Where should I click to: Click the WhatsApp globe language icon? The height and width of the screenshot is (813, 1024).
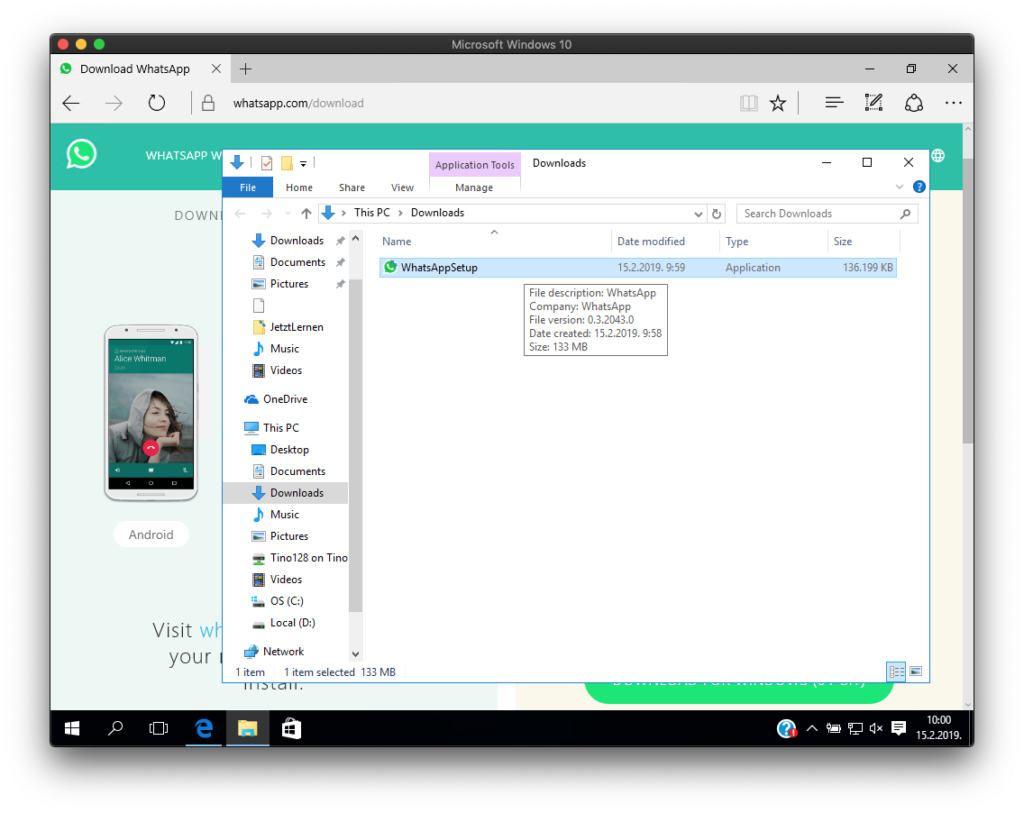(x=937, y=156)
